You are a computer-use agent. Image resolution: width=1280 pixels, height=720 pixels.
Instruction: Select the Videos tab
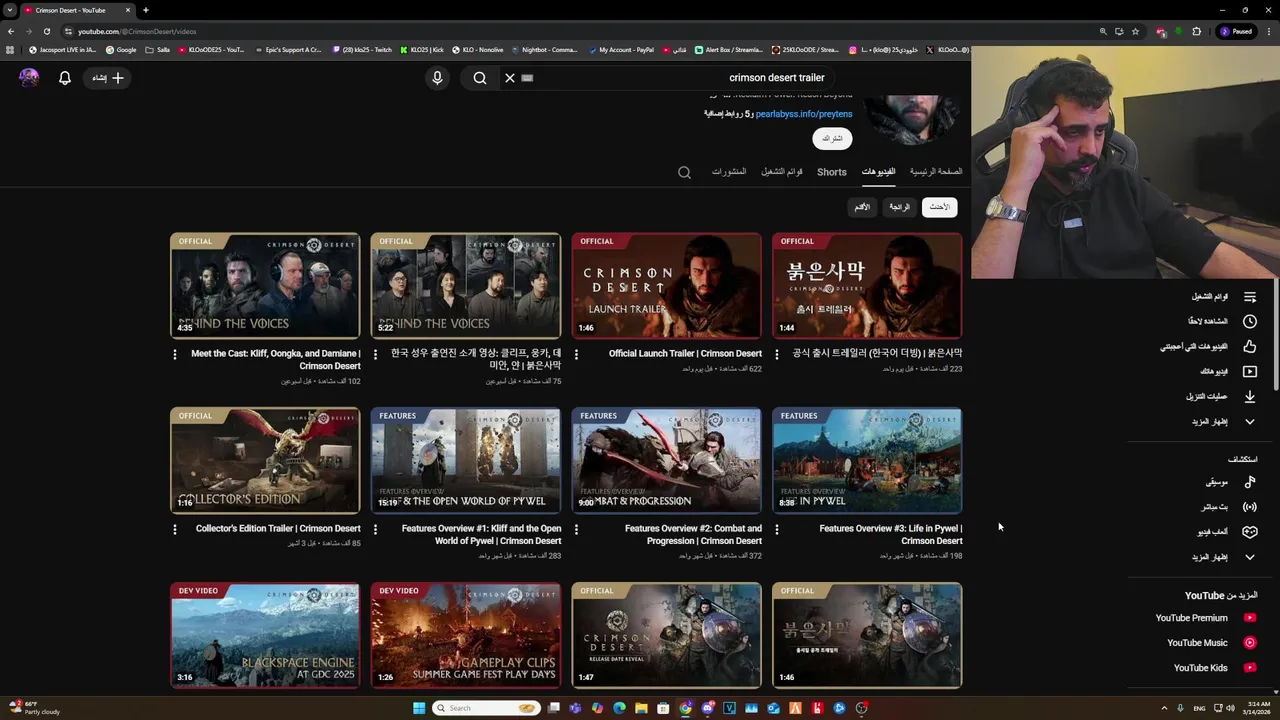(x=878, y=172)
